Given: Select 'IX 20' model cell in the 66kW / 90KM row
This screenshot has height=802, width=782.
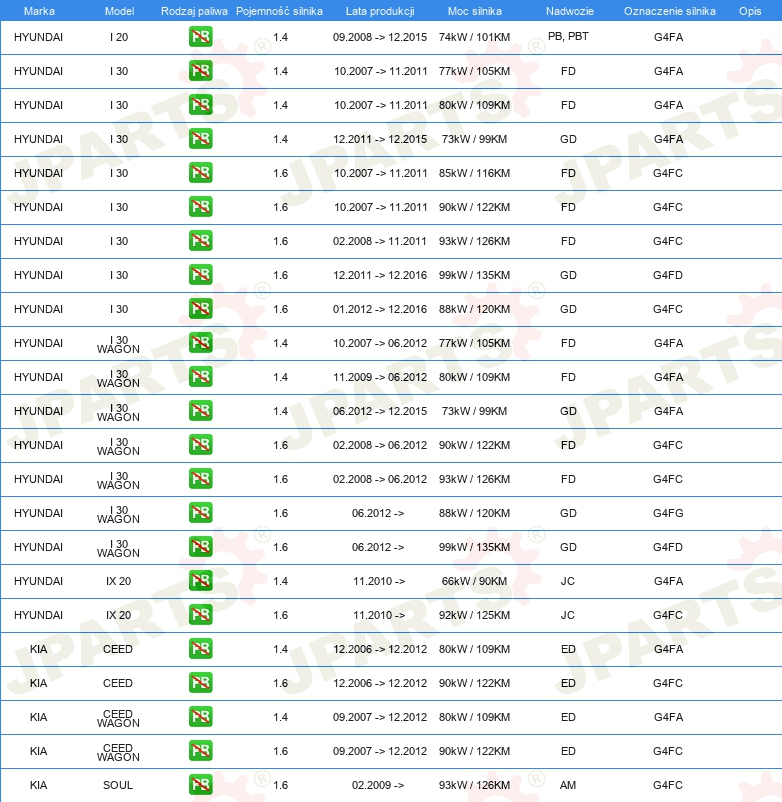Looking at the screenshot, I should coord(119,581).
